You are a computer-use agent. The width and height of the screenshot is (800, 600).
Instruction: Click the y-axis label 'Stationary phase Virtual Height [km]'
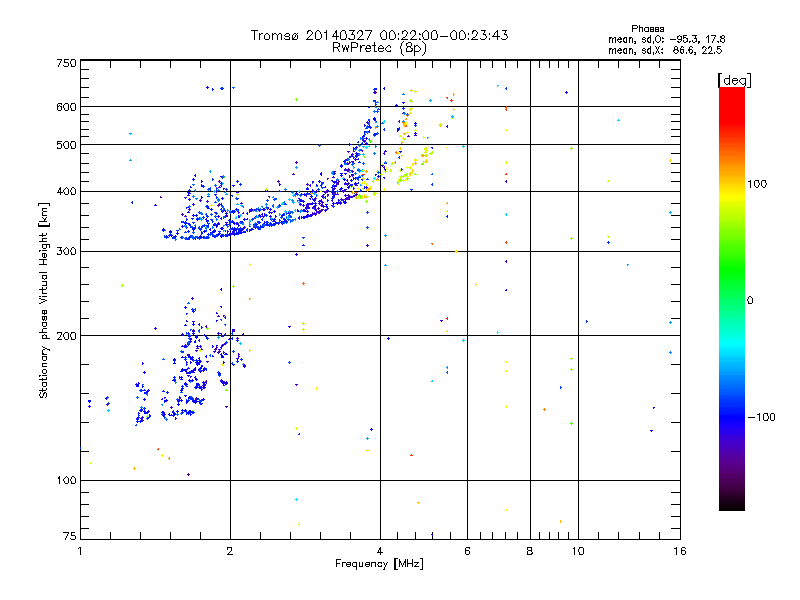(x=44, y=301)
